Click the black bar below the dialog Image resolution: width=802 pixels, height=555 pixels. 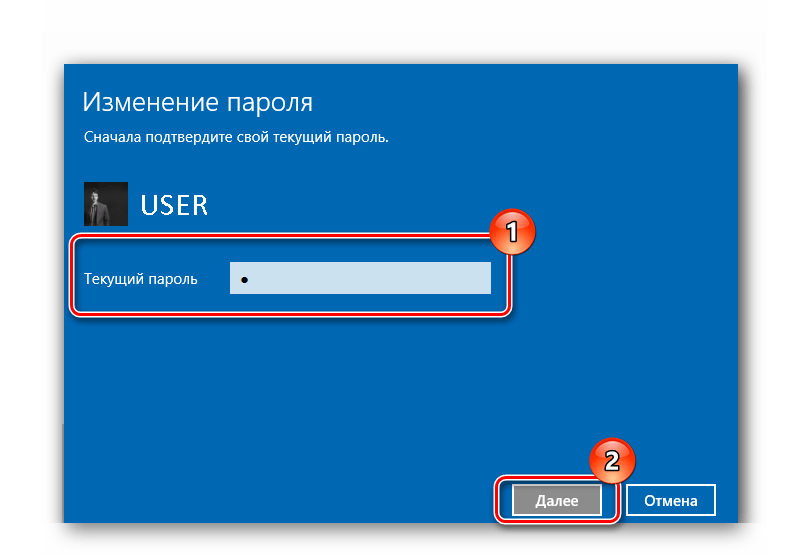[x=400, y=538]
